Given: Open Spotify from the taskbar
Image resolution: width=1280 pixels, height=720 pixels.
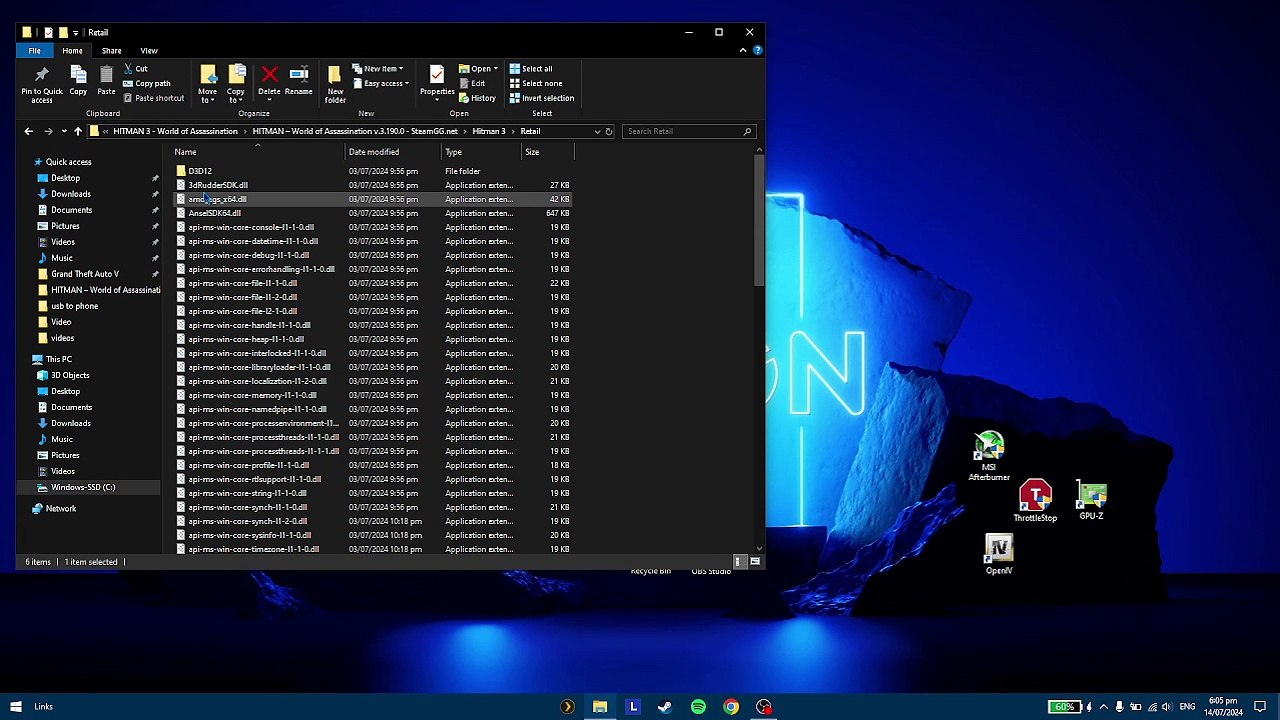Looking at the screenshot, I should tap(698, 707).
